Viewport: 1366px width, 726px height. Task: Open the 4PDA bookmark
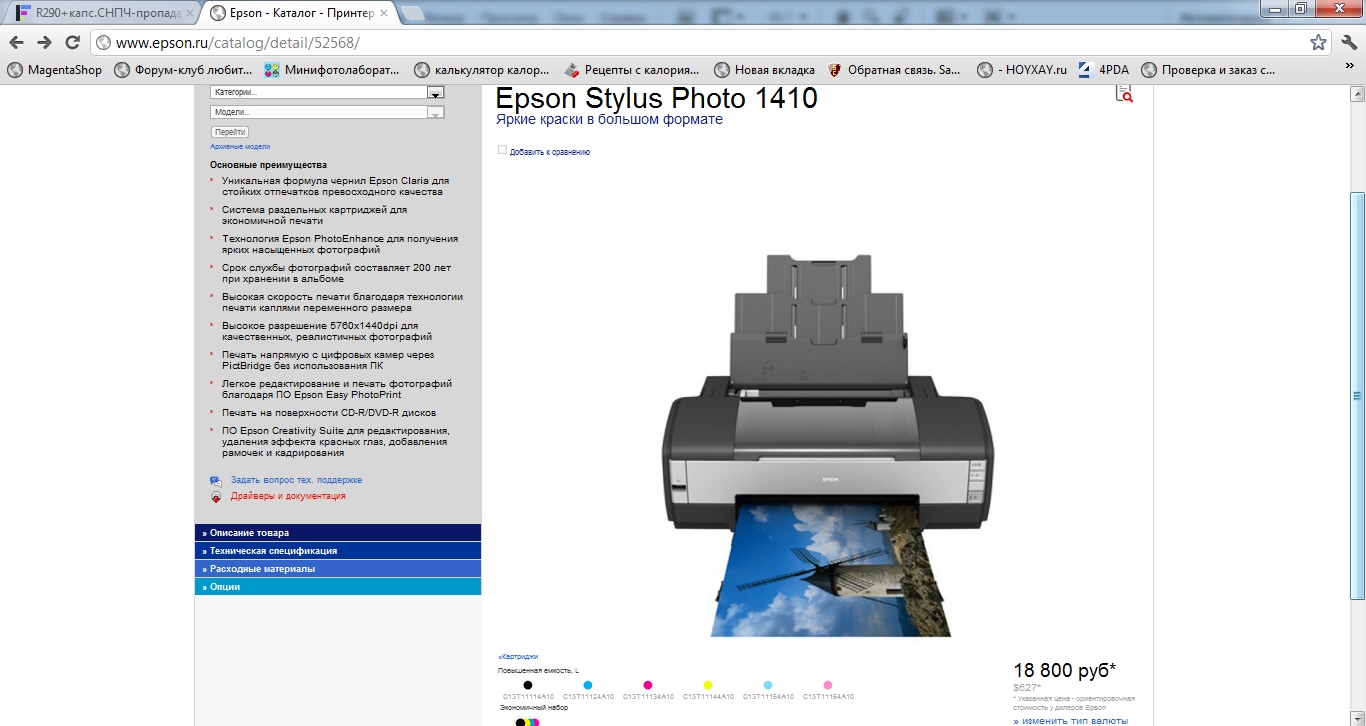(x=1104, y=70)
